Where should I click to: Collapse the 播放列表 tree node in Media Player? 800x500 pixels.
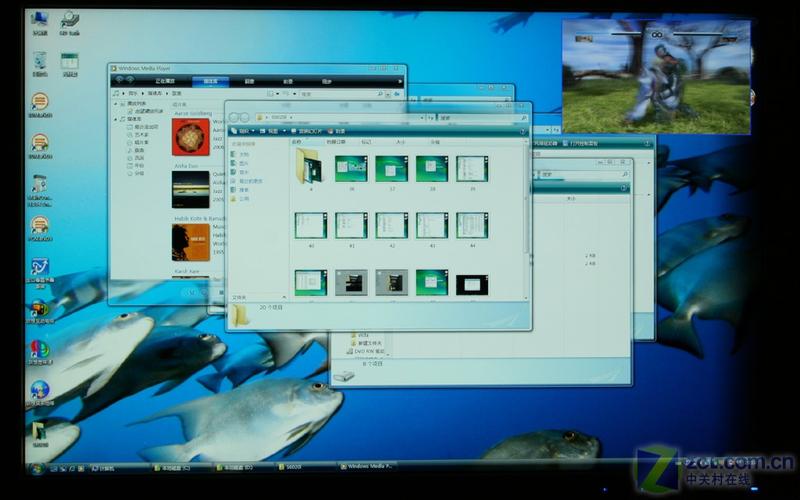(116, 104)
